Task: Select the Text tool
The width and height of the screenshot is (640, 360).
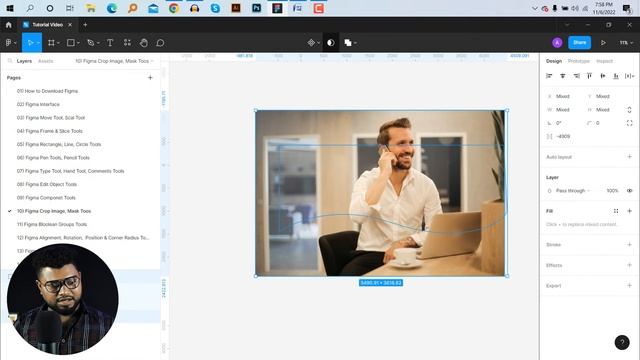Action: point(110,42)
